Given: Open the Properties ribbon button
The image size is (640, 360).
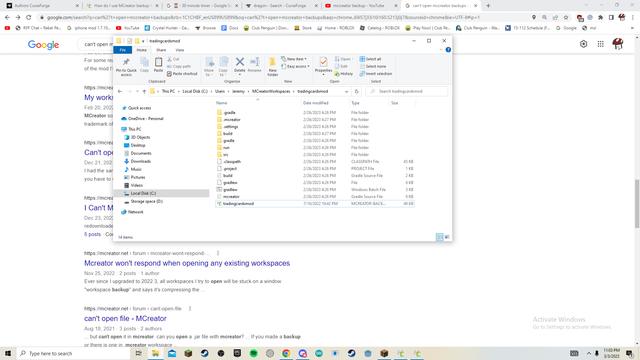Looking at the screenshot, I should pos(323,65).
